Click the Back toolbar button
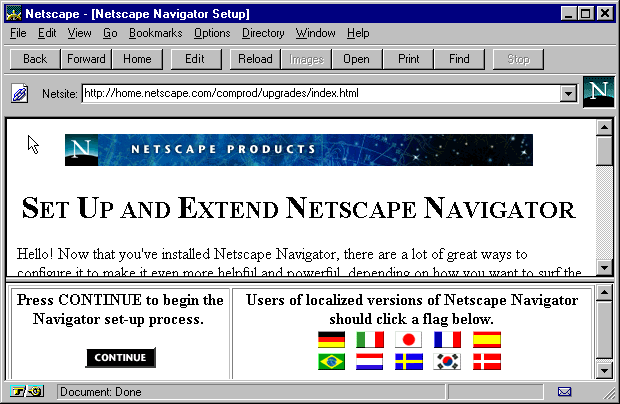Screen dimensions: 620x404 pyautogui.click(x=35, y=59)
